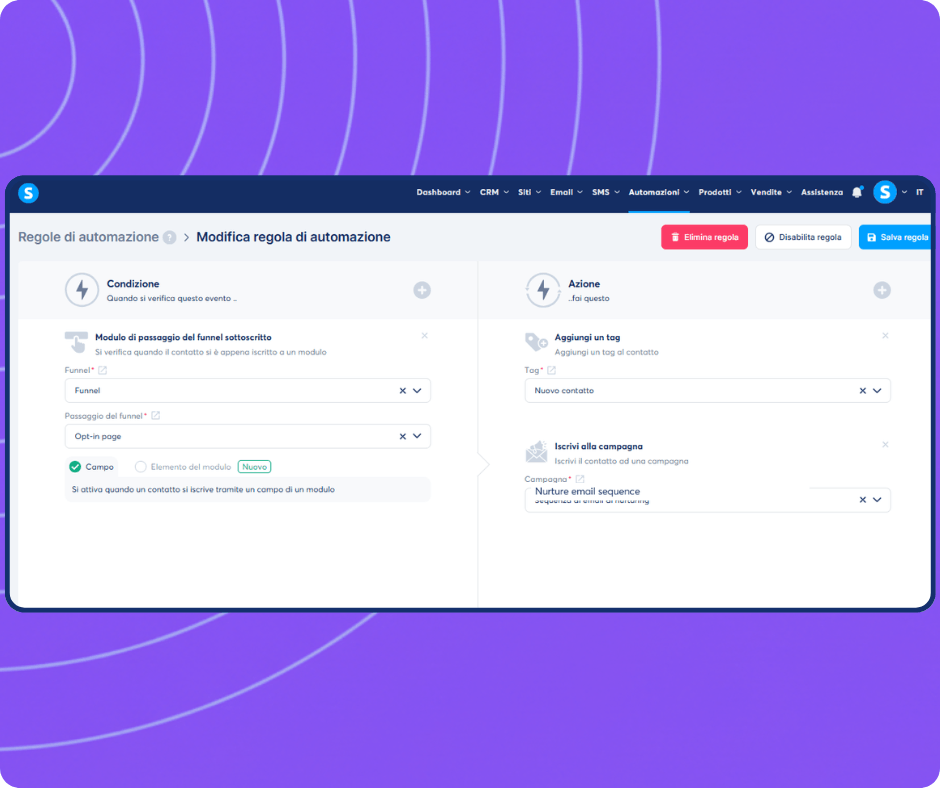
Task: Go to Assistenza link
Action: click(822, 193)
